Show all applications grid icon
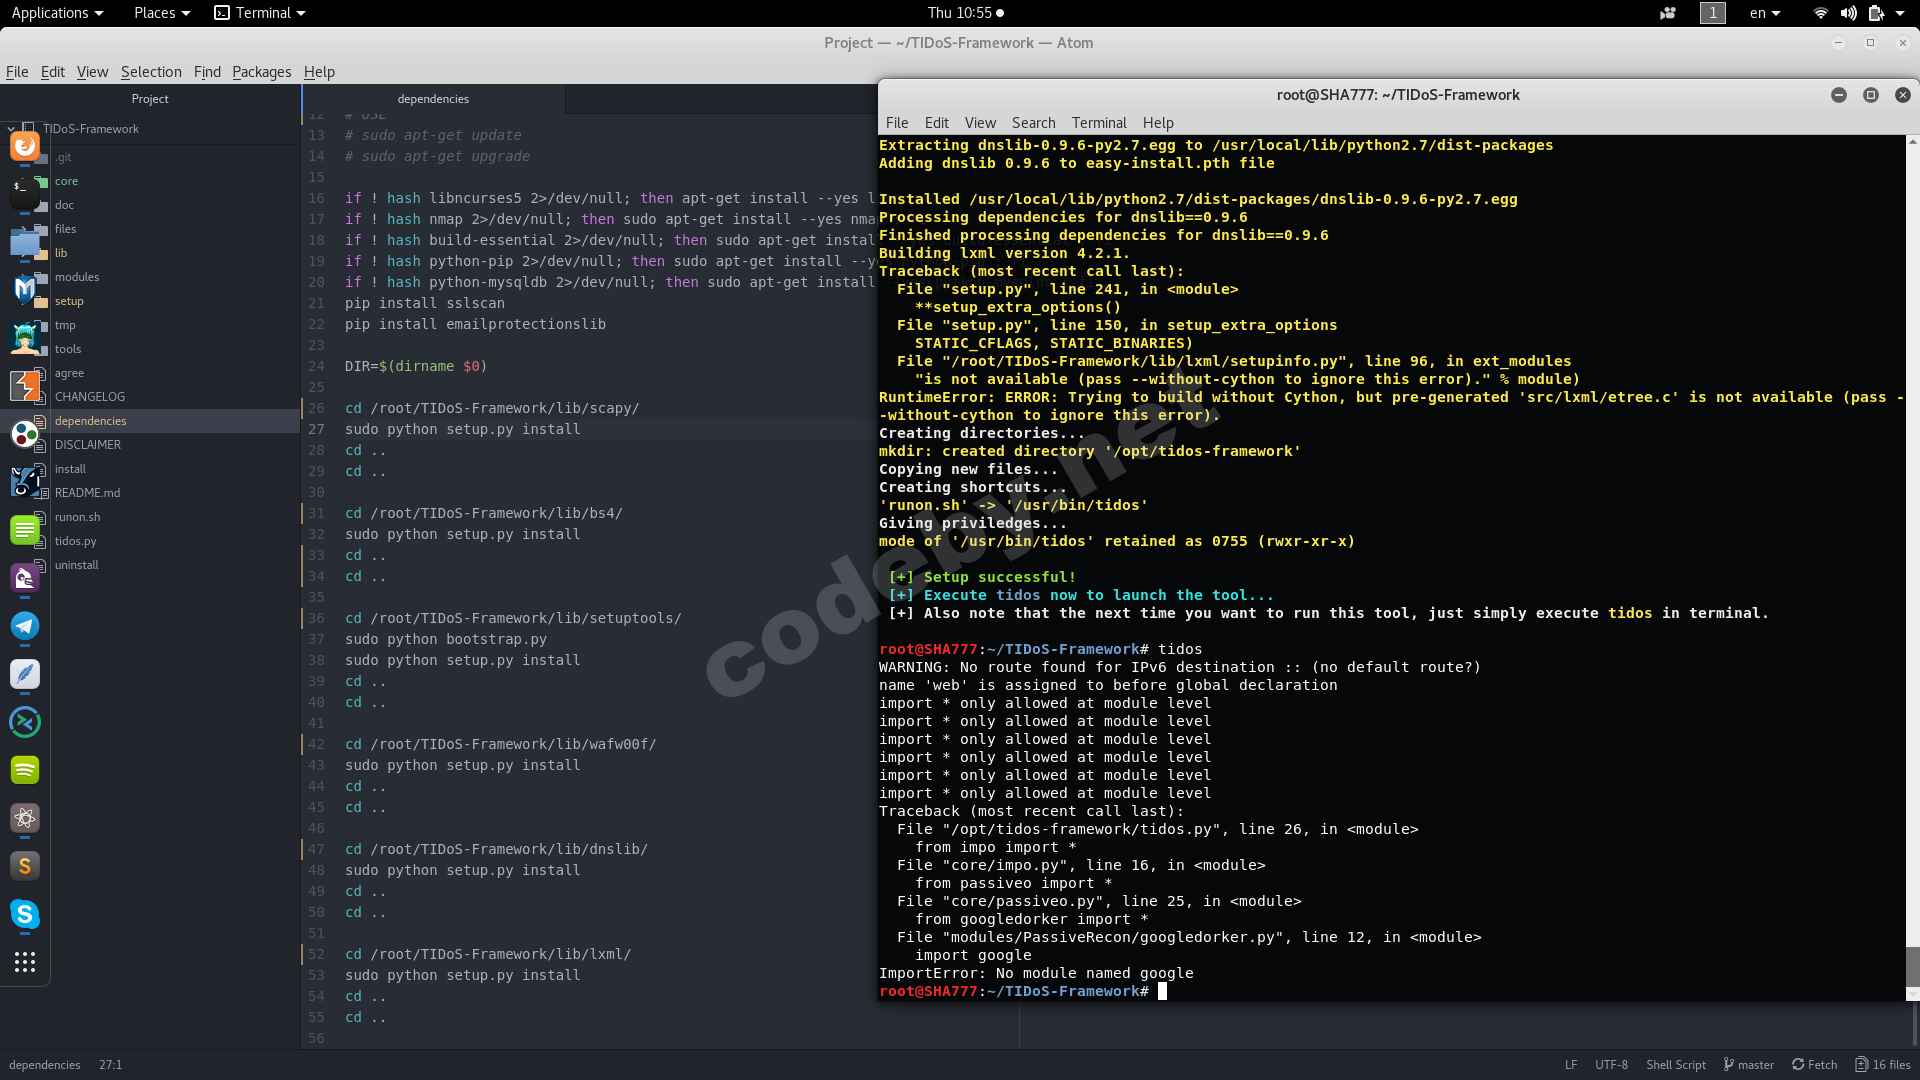This screenshot has width=1920, height=1080. (x=25, y=962)
